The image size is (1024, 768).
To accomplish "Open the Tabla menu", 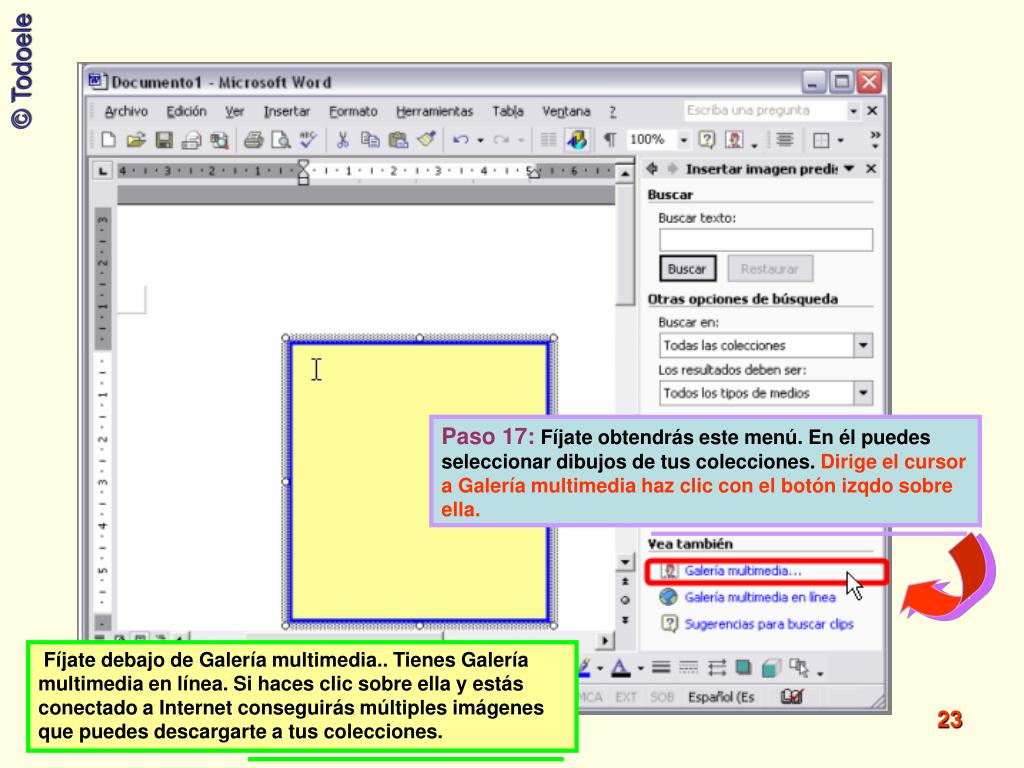I will [508, 112].
